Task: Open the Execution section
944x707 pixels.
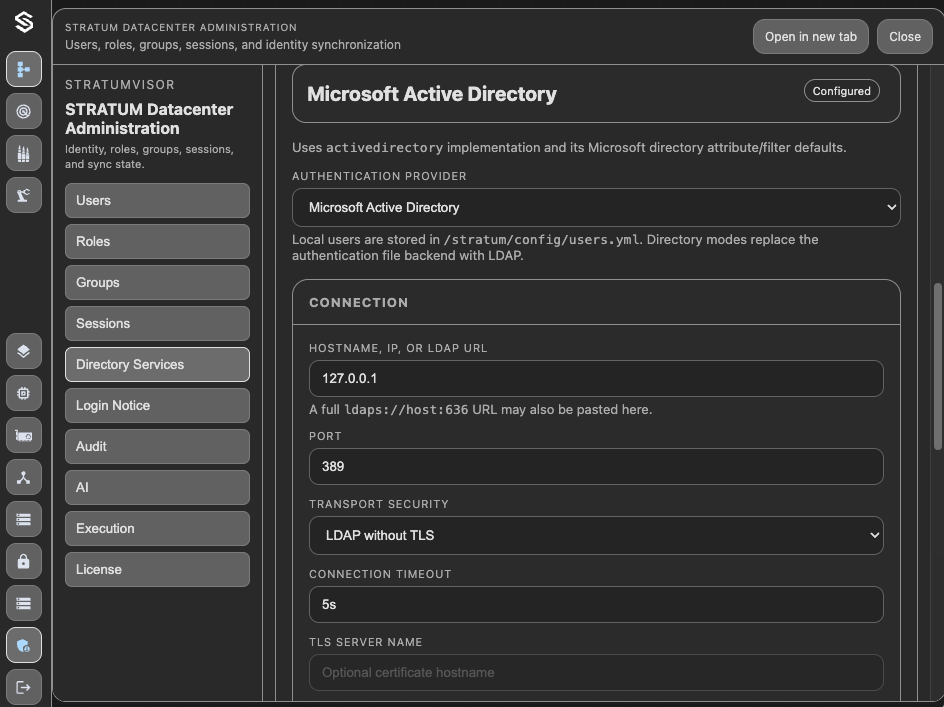Action: coord(157,528)
